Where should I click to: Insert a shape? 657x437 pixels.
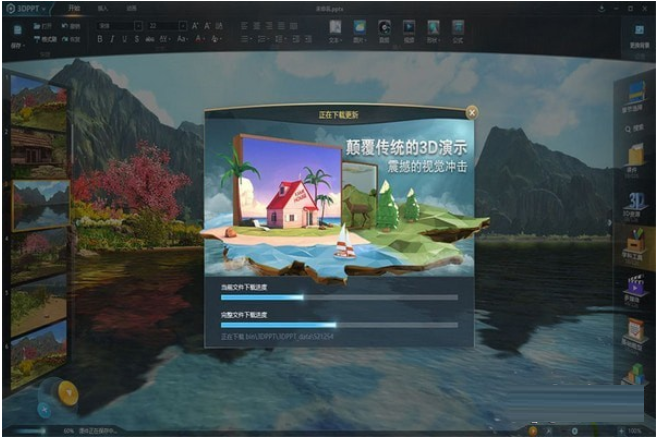433,31
